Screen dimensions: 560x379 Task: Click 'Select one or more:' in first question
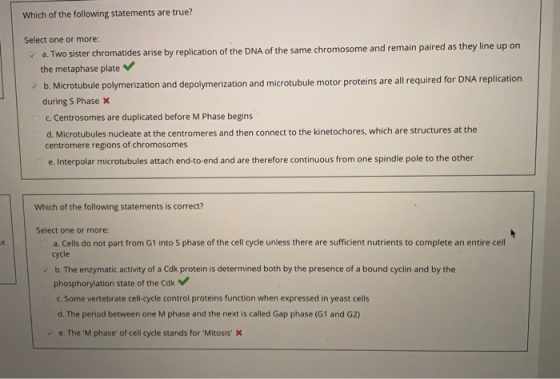(x=62, y=39)
